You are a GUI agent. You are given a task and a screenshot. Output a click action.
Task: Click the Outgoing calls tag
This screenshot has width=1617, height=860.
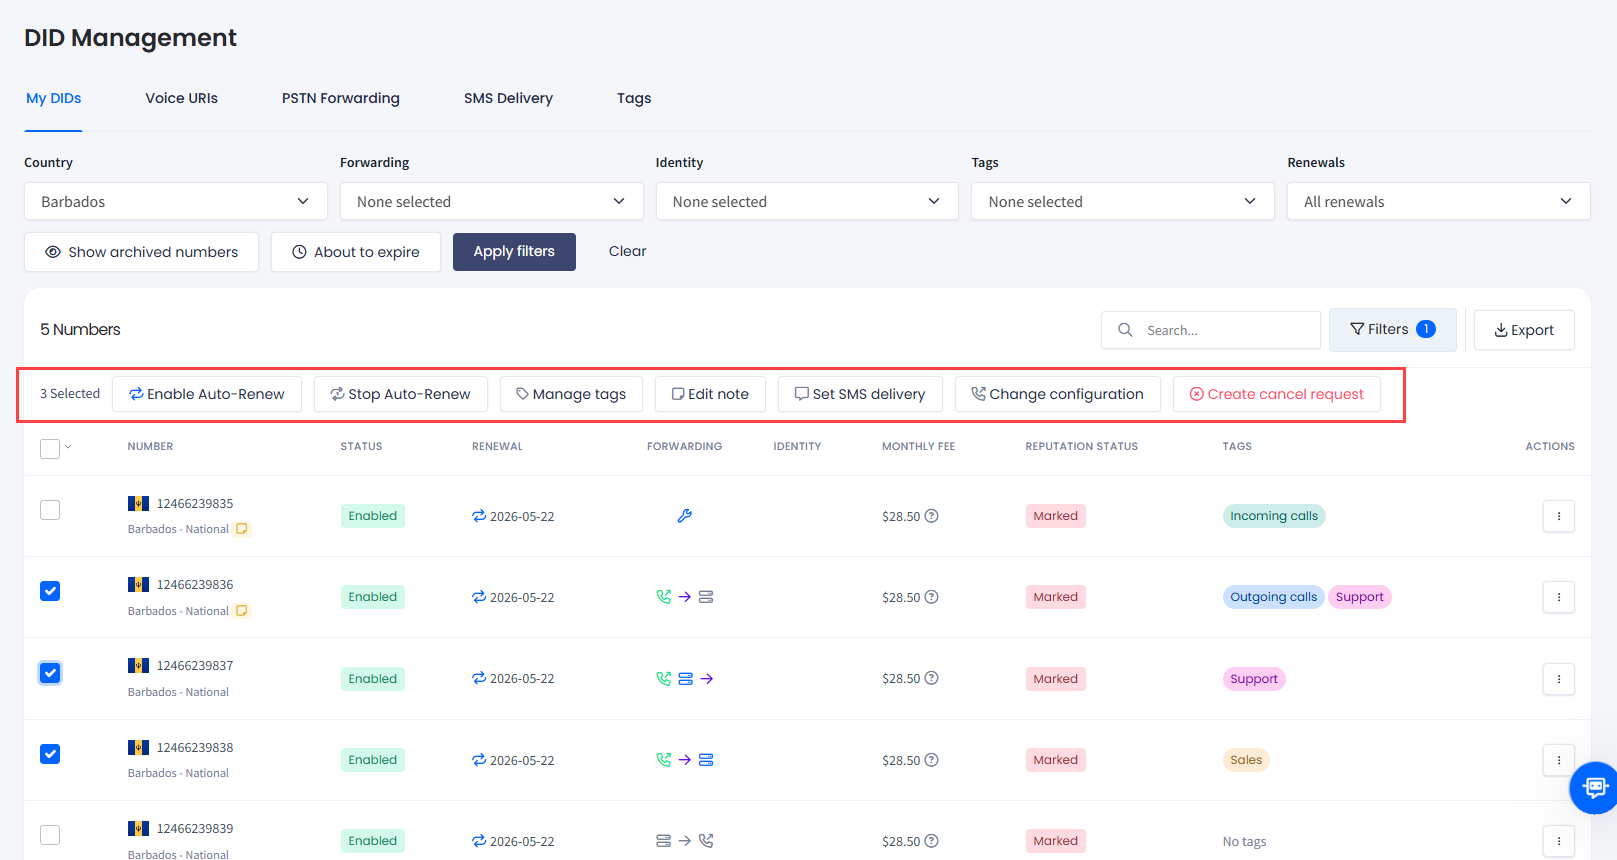point(1274,597)
